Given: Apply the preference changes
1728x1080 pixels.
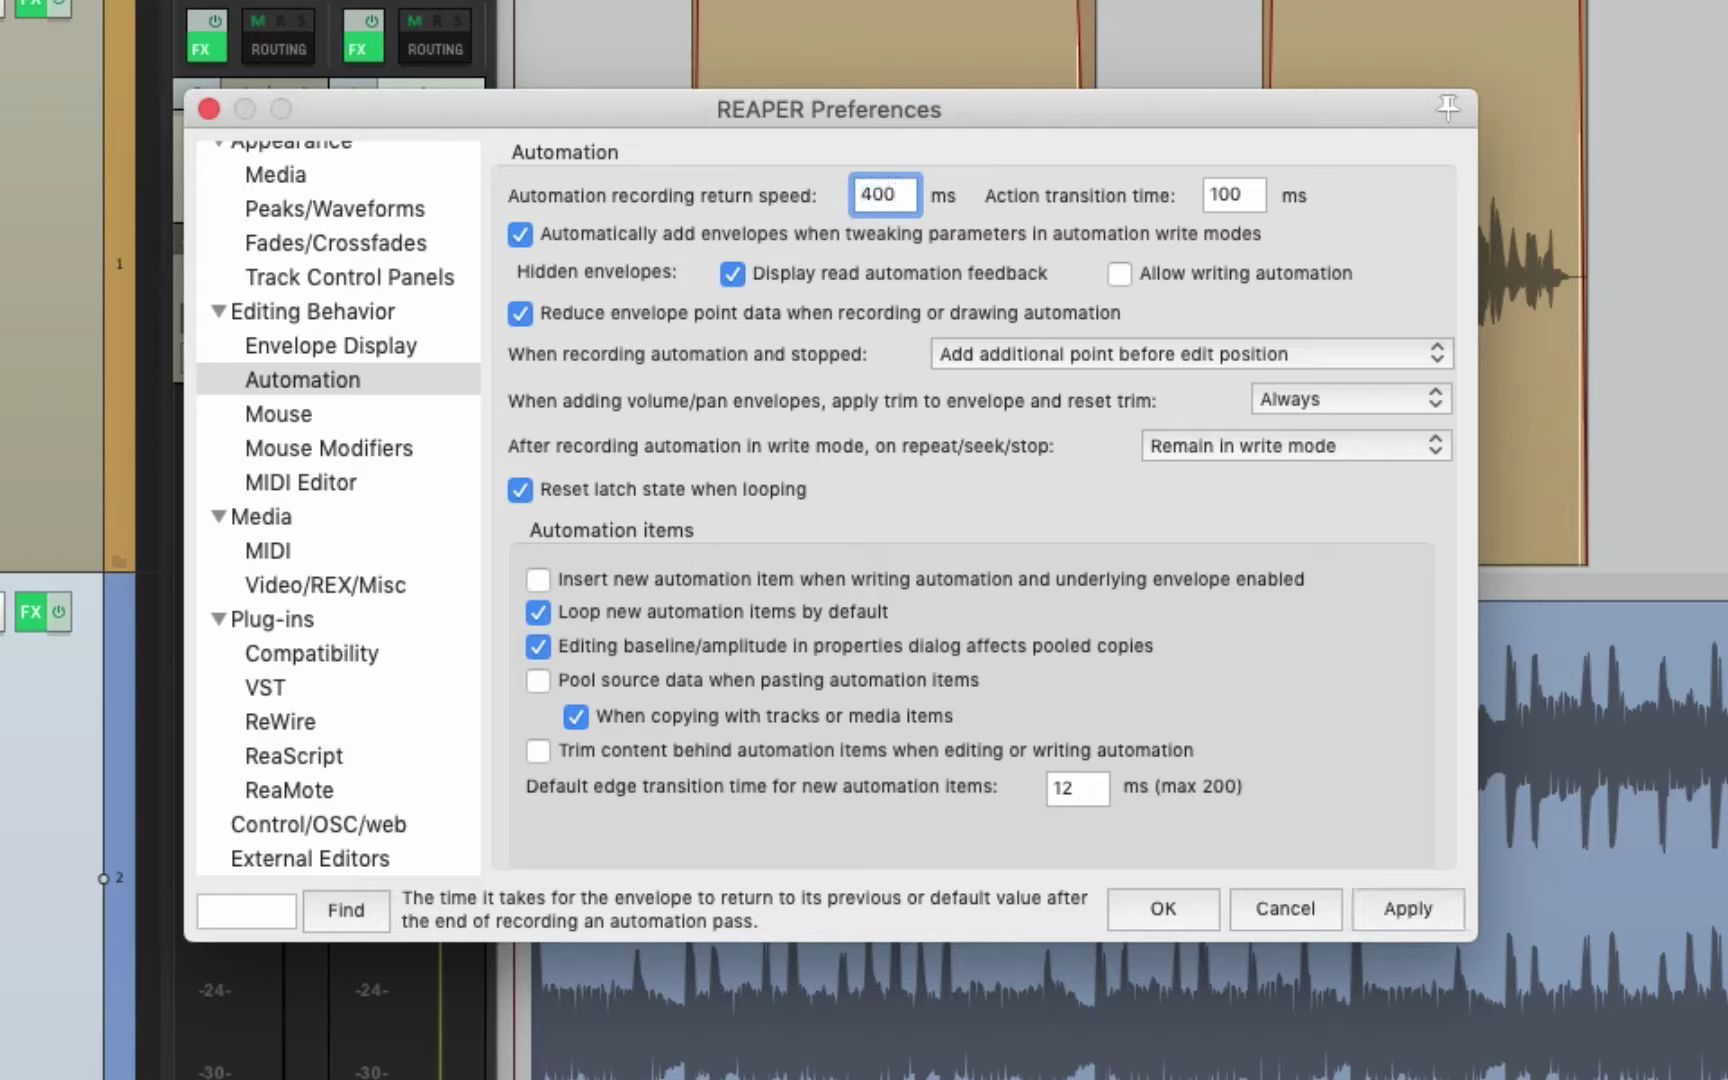Looking at the screenshot, I should (1408, 909).
